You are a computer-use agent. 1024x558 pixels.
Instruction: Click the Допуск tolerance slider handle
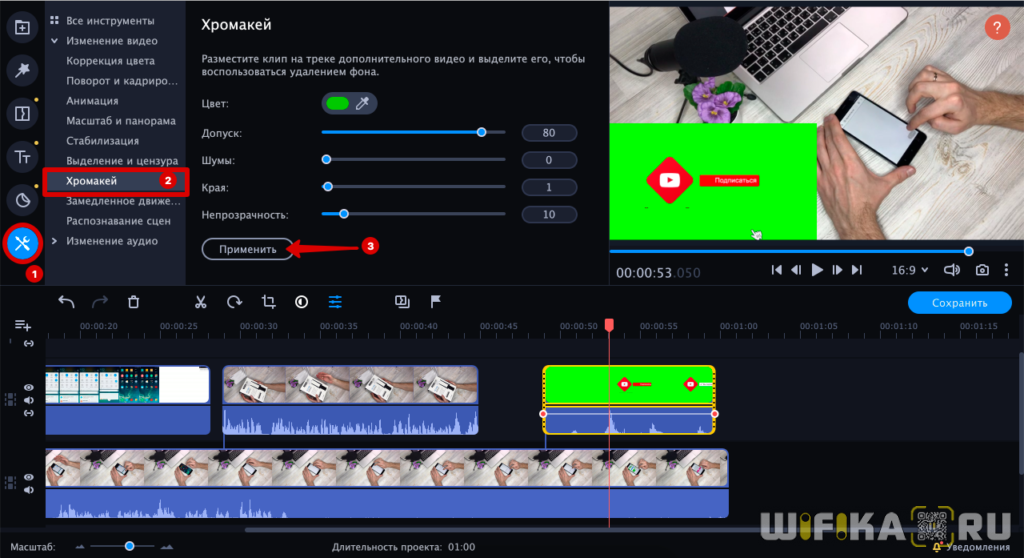pyautogui.click(x=482, y=132)
